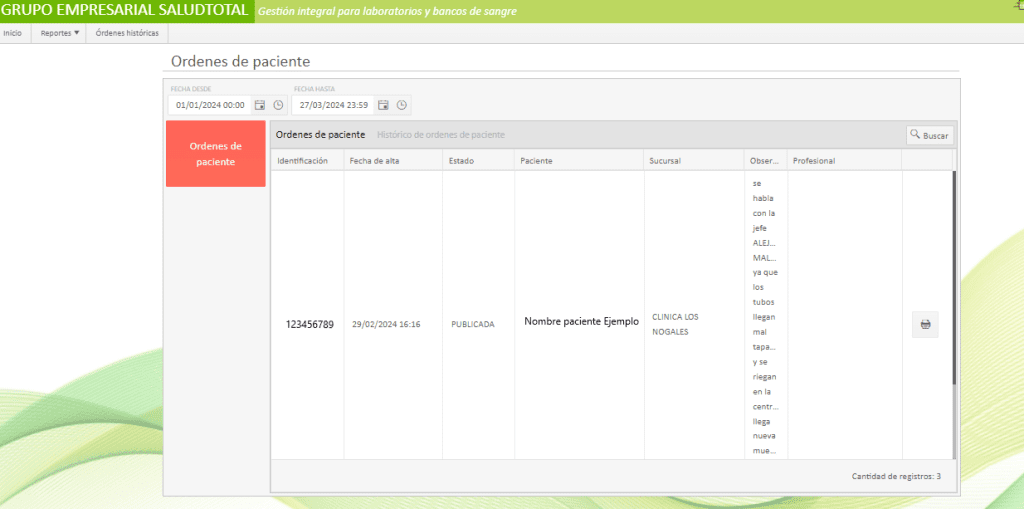Print the order using printer icon
The width and height of the screenshot is (1024, 509).
925,324
